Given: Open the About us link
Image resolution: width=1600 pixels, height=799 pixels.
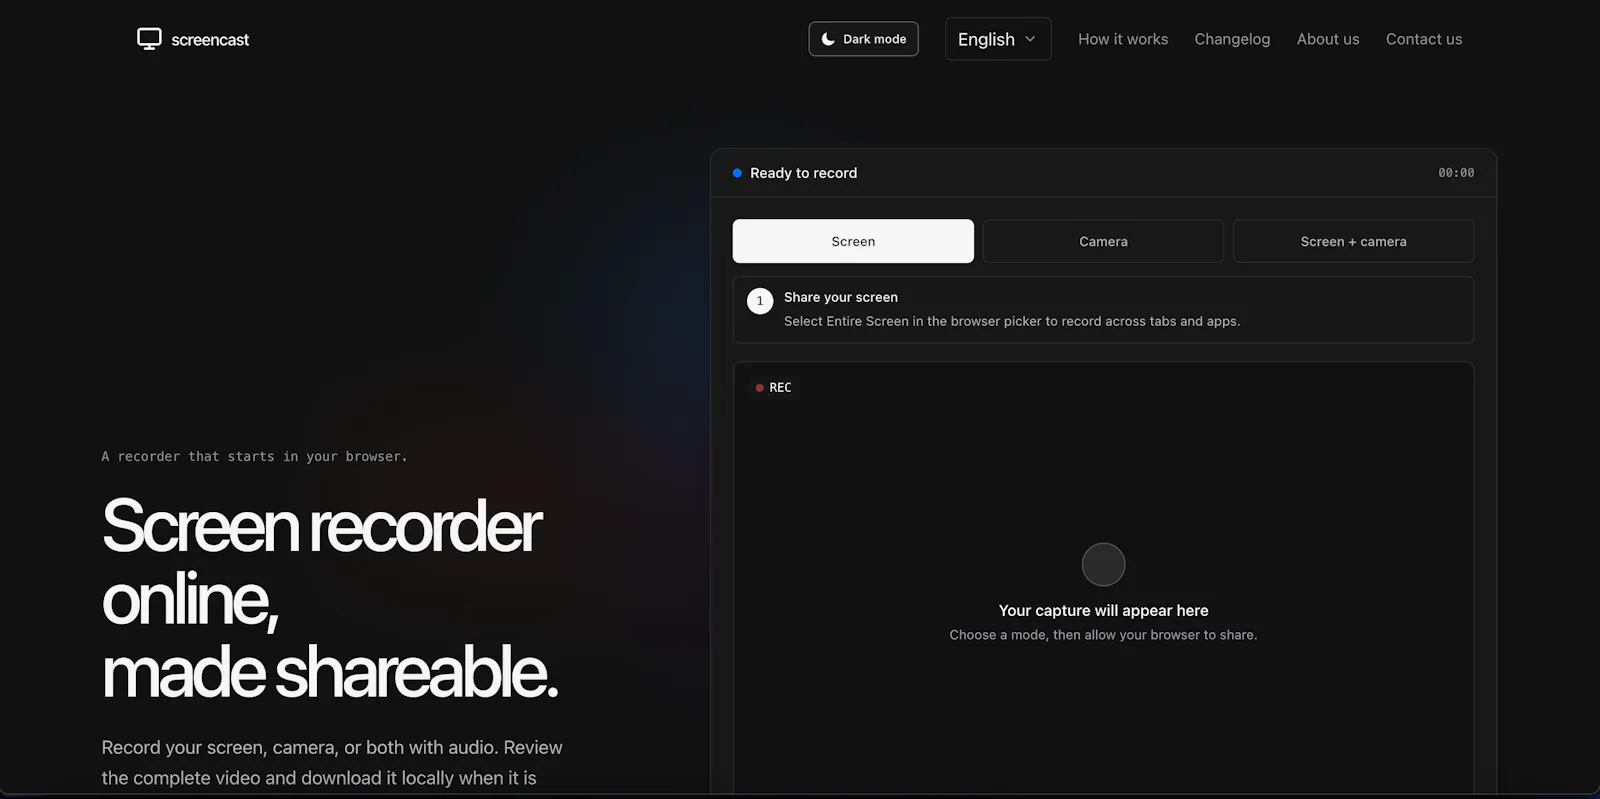Looking at the screenshot, I should tap(1328, 39).
